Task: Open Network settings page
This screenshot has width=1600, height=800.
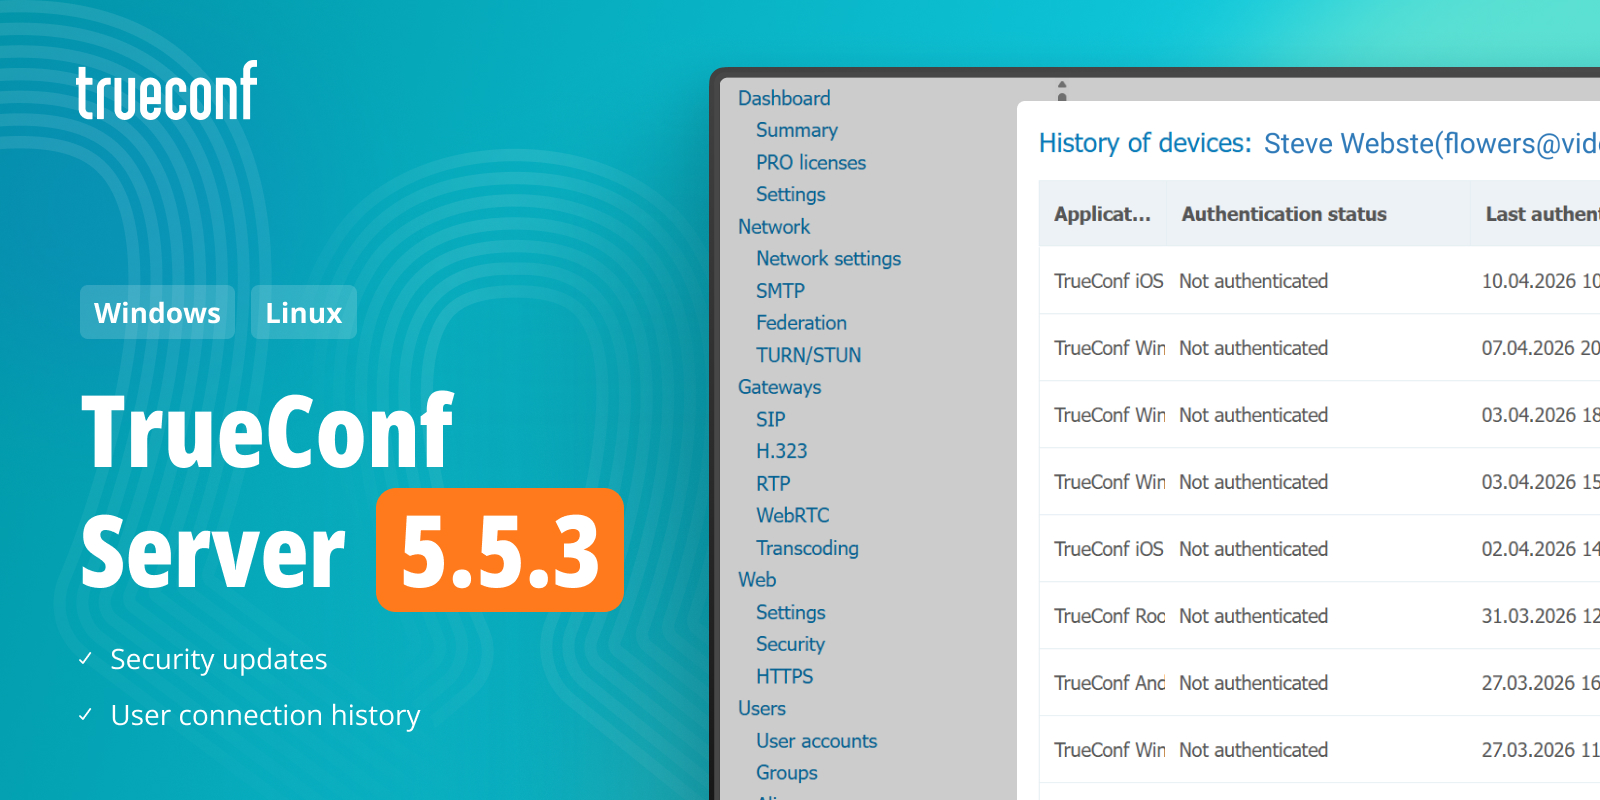Action: (x=829, y=259)
